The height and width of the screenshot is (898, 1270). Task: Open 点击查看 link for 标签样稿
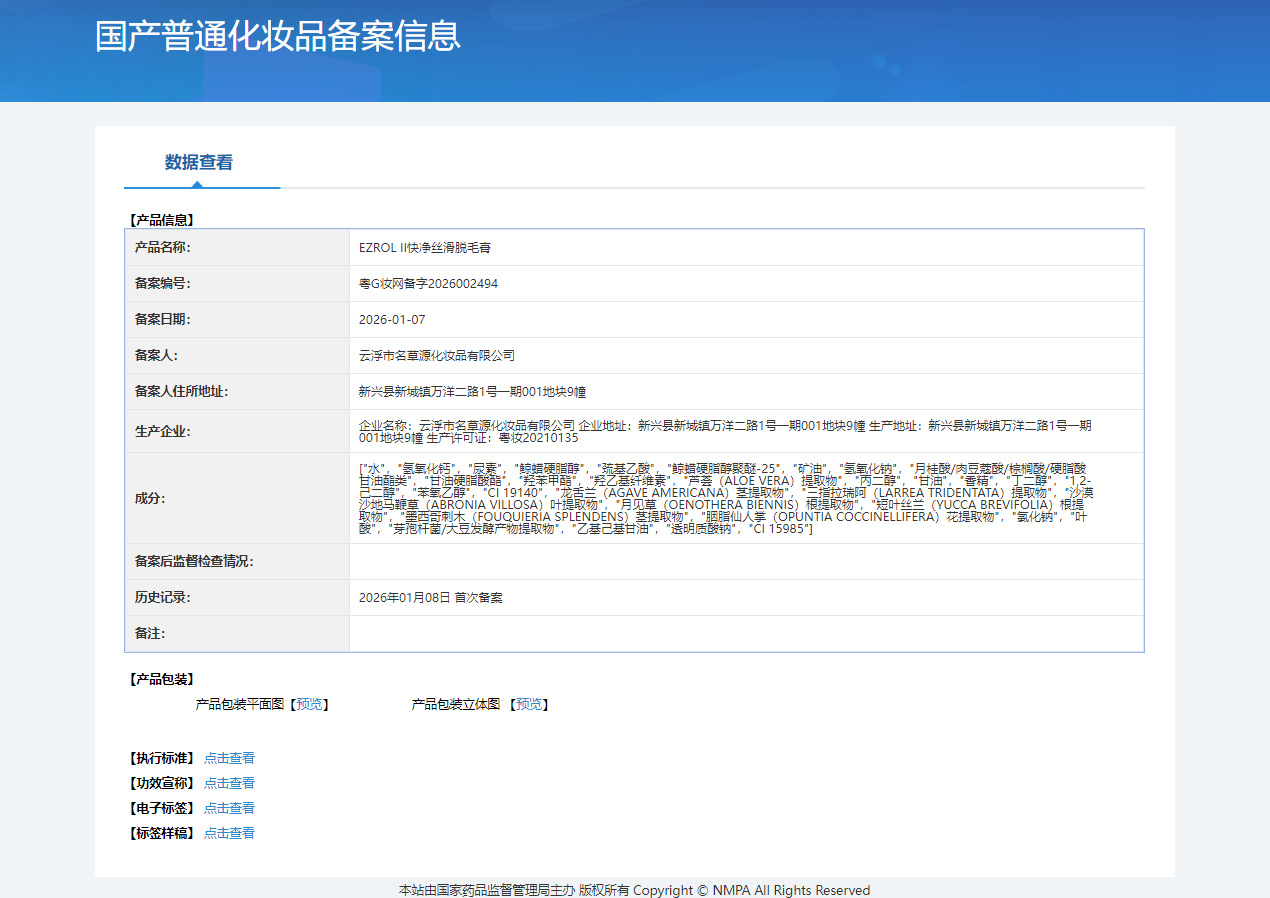click(229, 833)
